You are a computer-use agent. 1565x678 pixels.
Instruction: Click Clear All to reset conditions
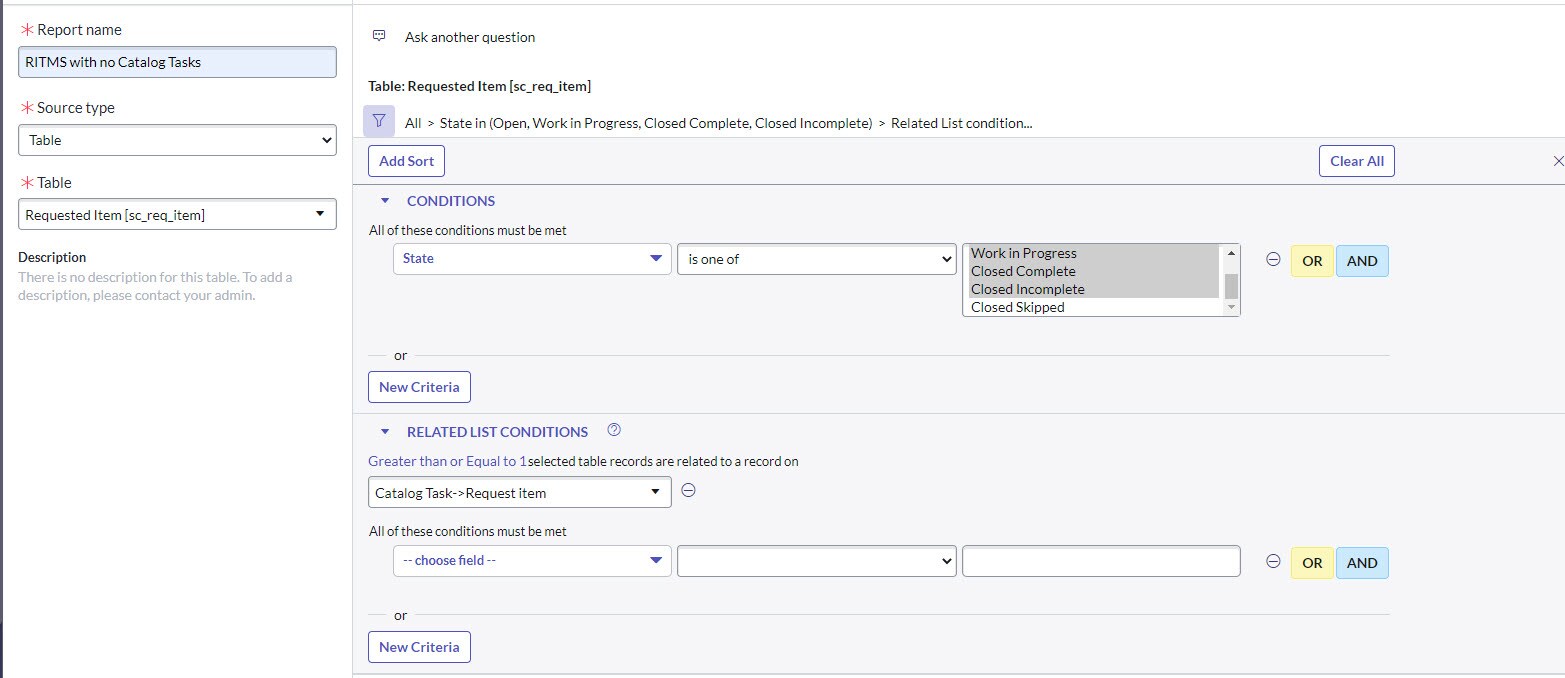tap(1356, 160)
